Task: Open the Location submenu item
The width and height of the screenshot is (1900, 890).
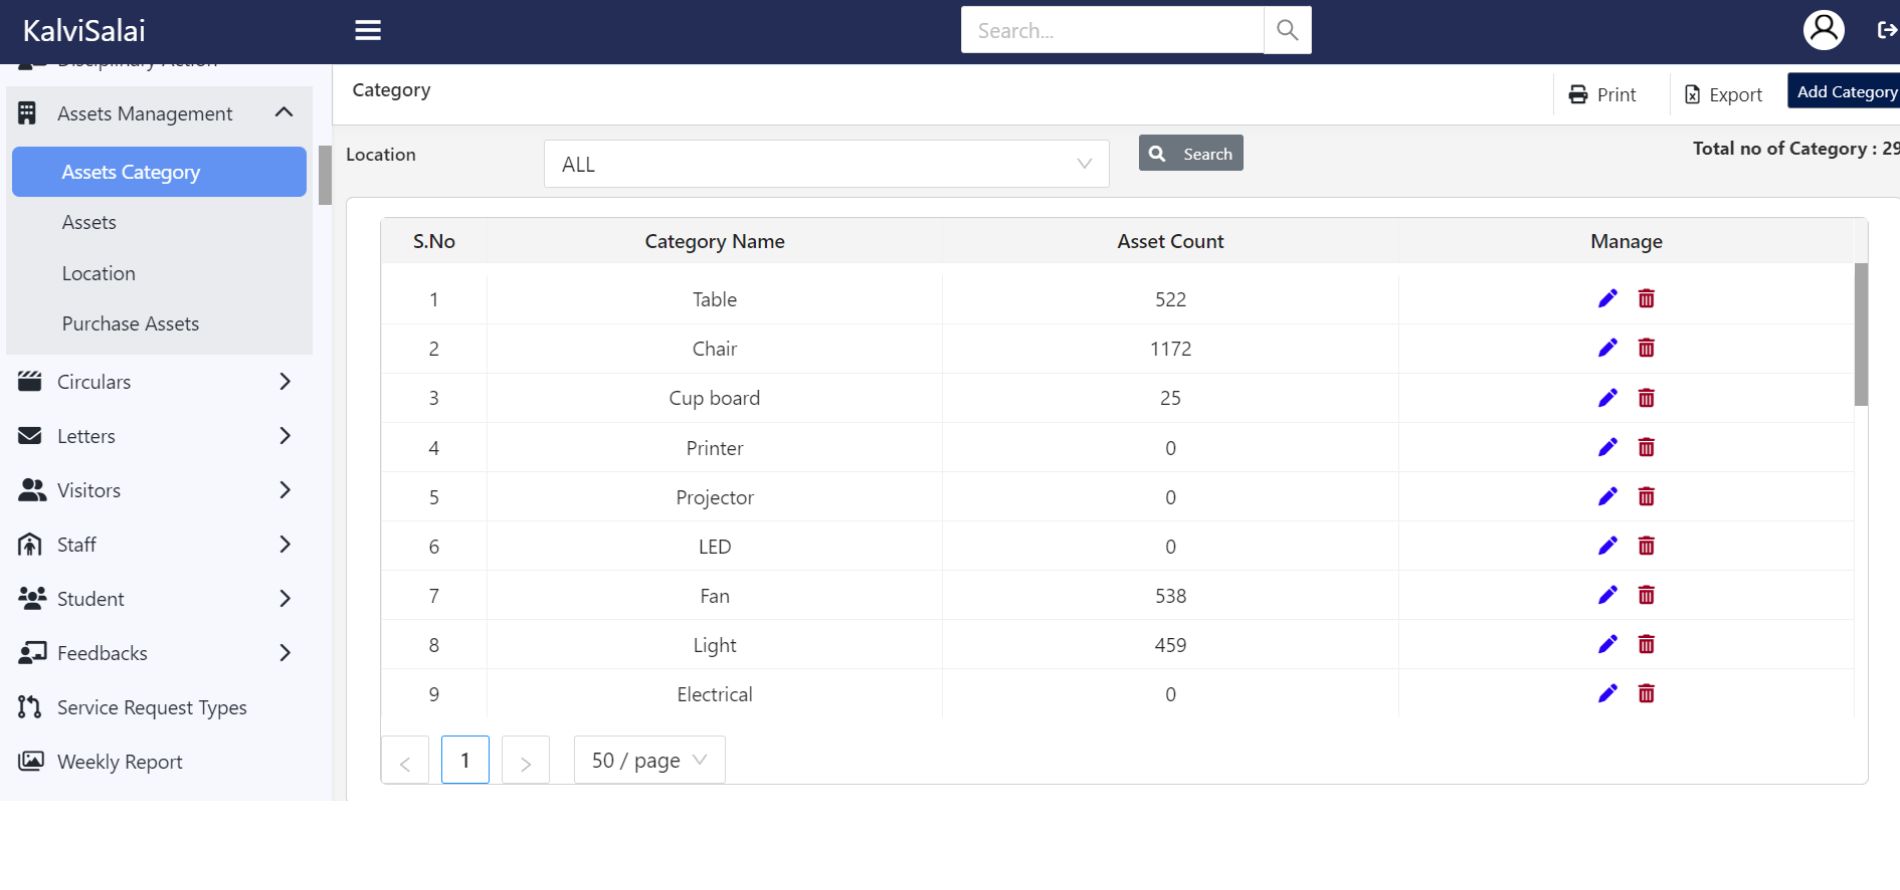Action: click(98, 273)
